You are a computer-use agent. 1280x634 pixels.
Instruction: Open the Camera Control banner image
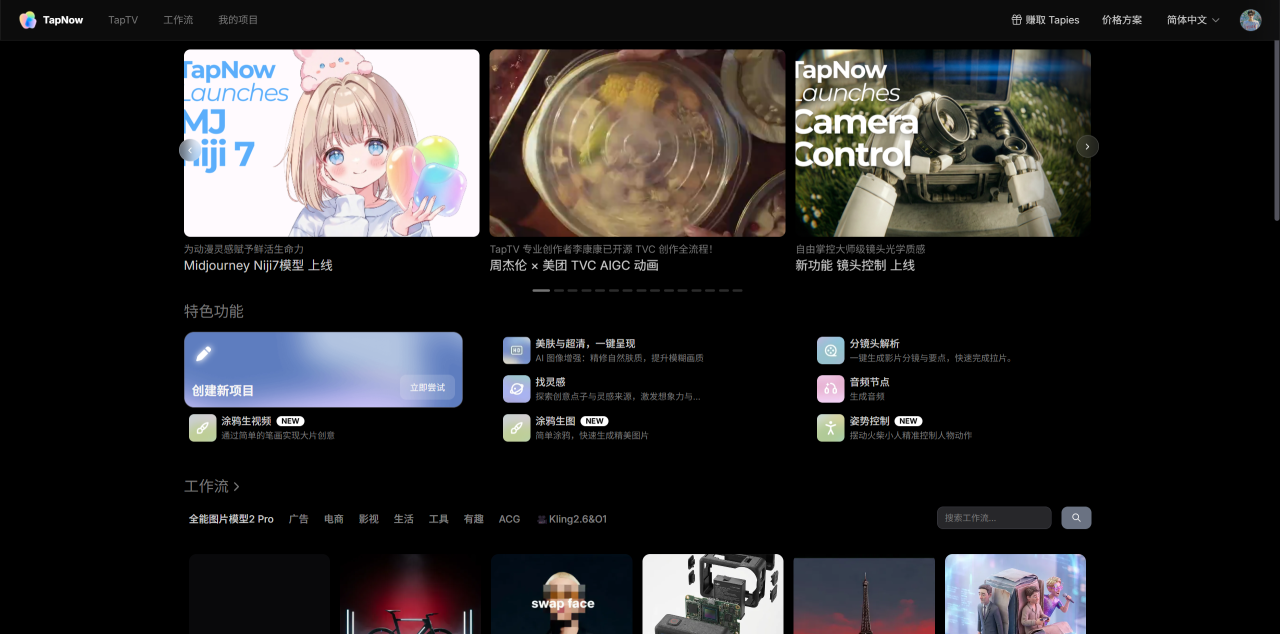pyautogui.click(x=943, y=143)
